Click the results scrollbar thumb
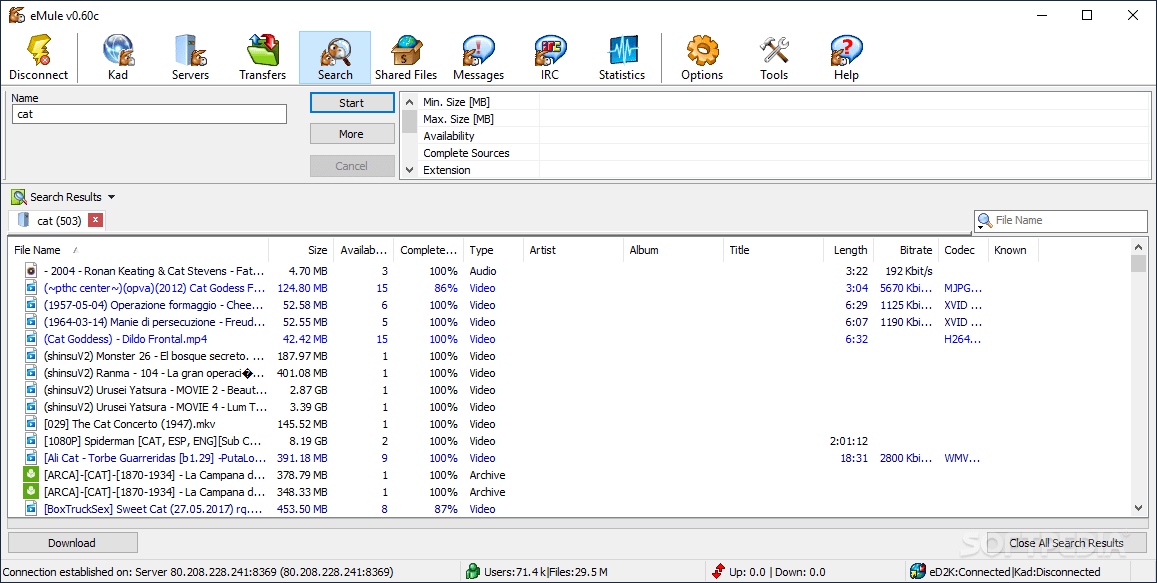Screen dimensions: 1157x583 (1138, 263)
